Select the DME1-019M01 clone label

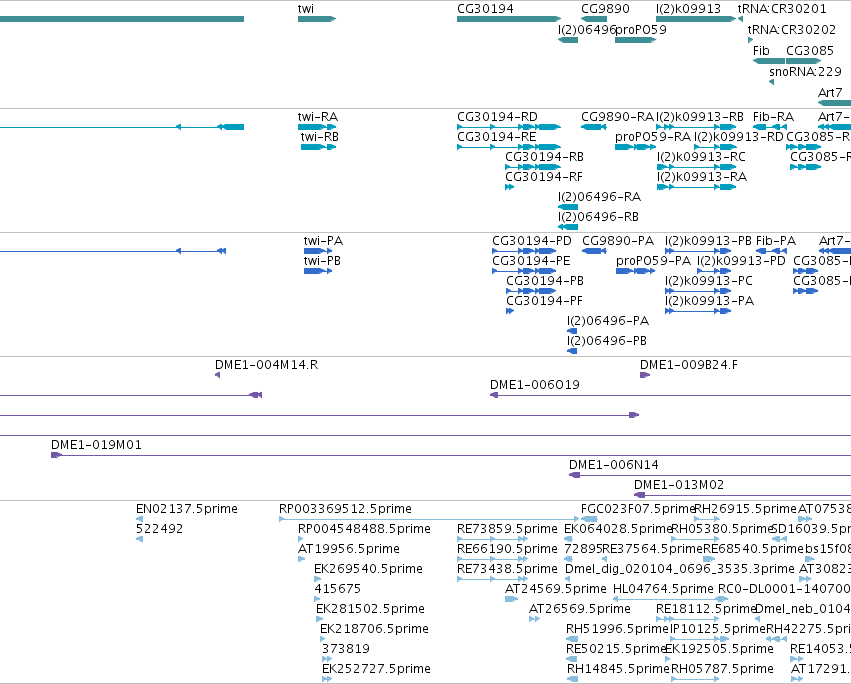(x=96, y=445)
